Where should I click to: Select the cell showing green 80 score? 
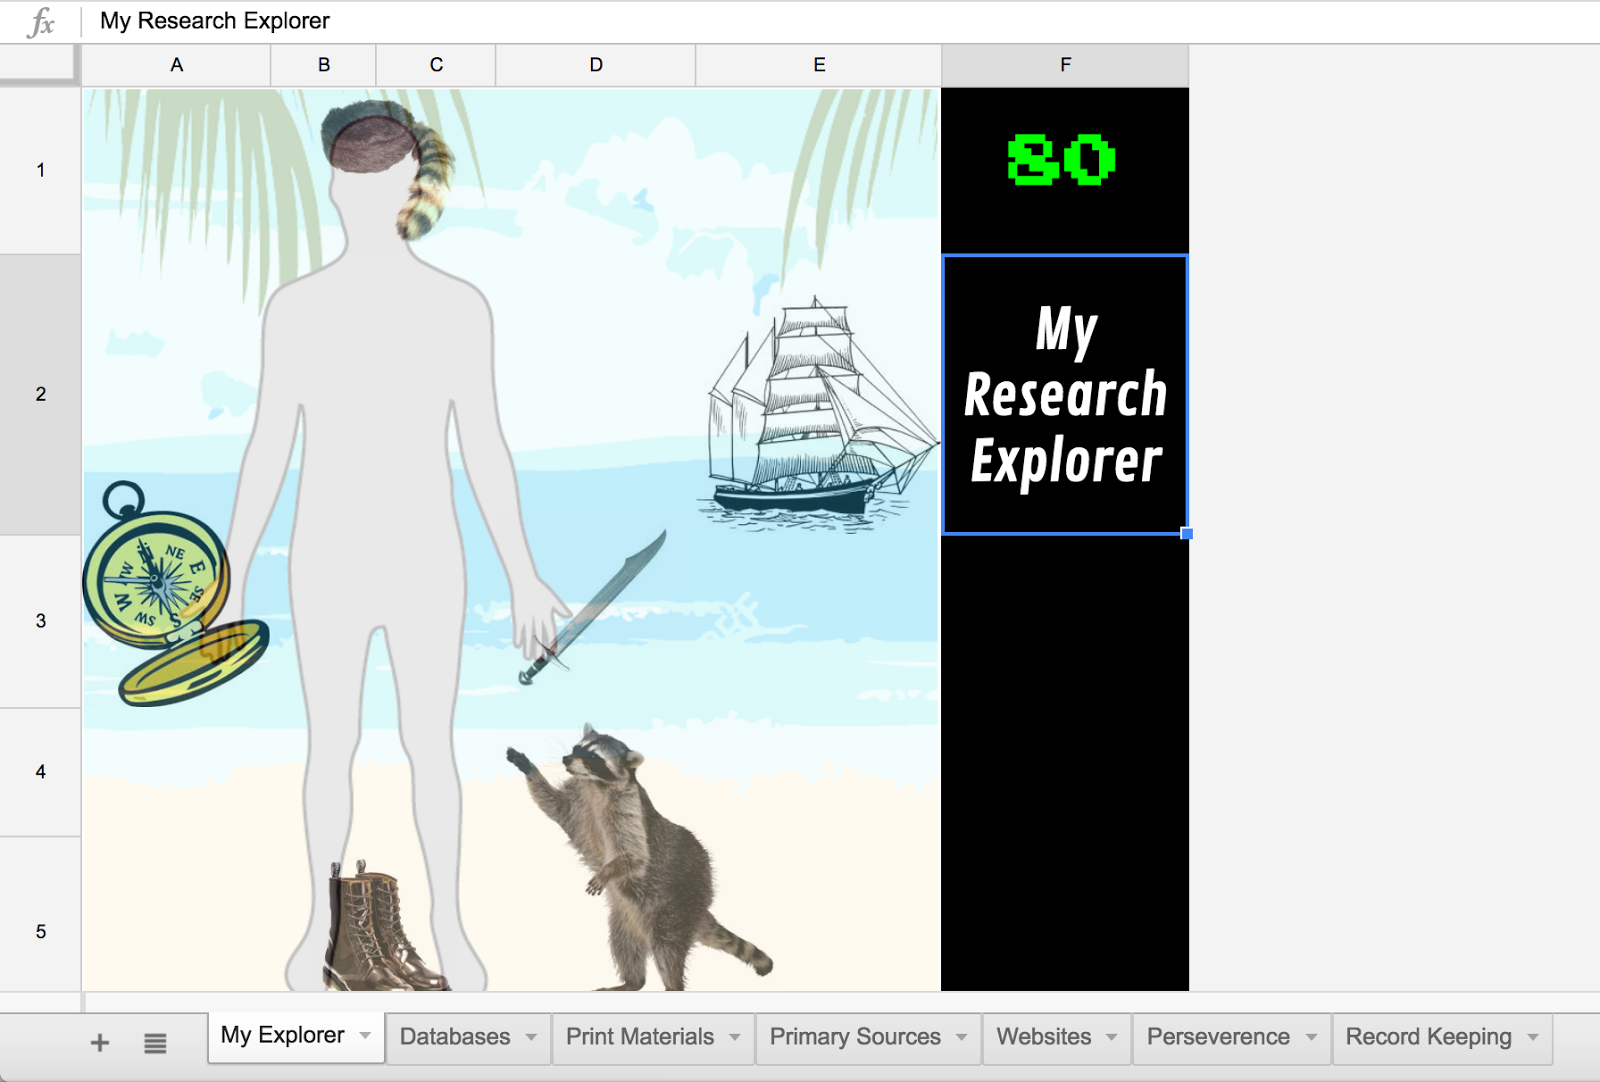click(1065, 170)
